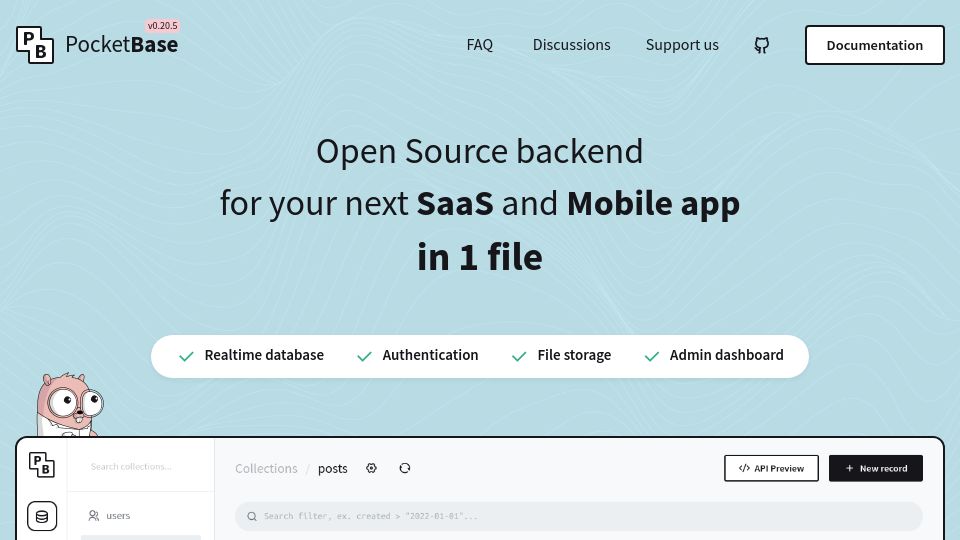The height and width of the screenshot is (540, 960).
Task: Open the Support us link
Action: click(682, 45)
